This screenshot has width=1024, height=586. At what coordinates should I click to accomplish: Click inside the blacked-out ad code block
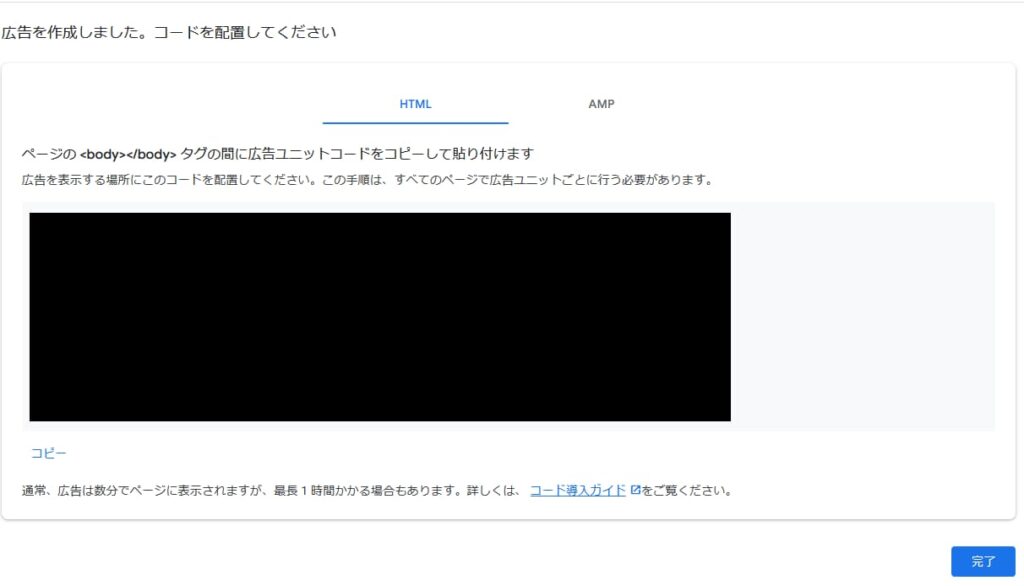pos(380,317)
